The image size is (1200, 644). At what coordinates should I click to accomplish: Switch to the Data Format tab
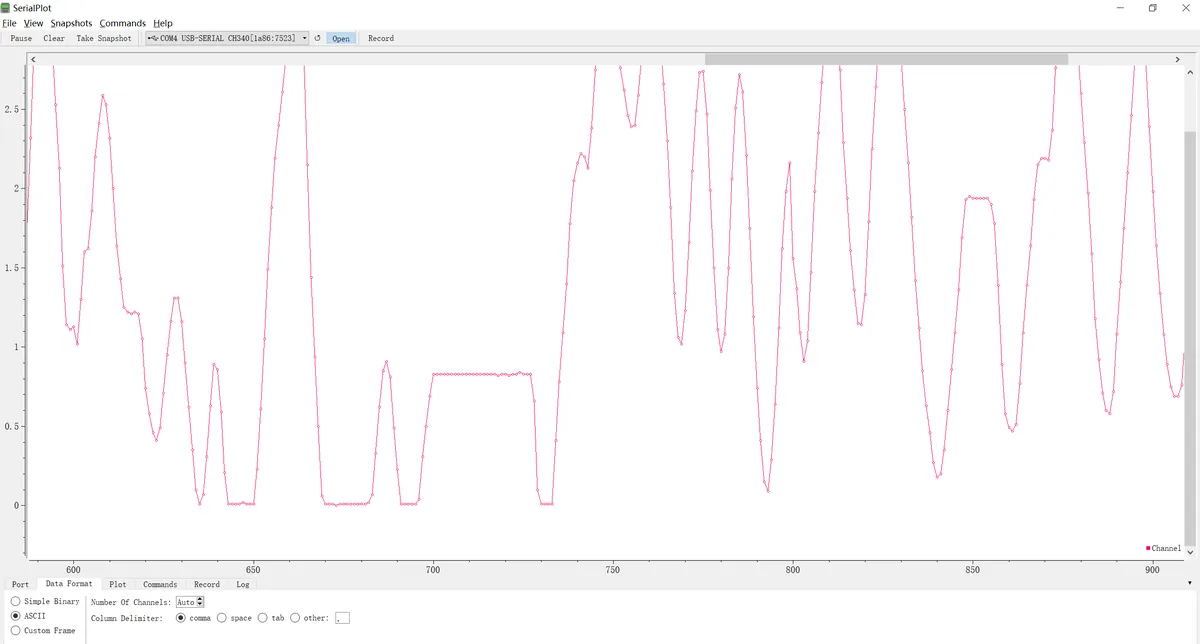coord(69,584)
